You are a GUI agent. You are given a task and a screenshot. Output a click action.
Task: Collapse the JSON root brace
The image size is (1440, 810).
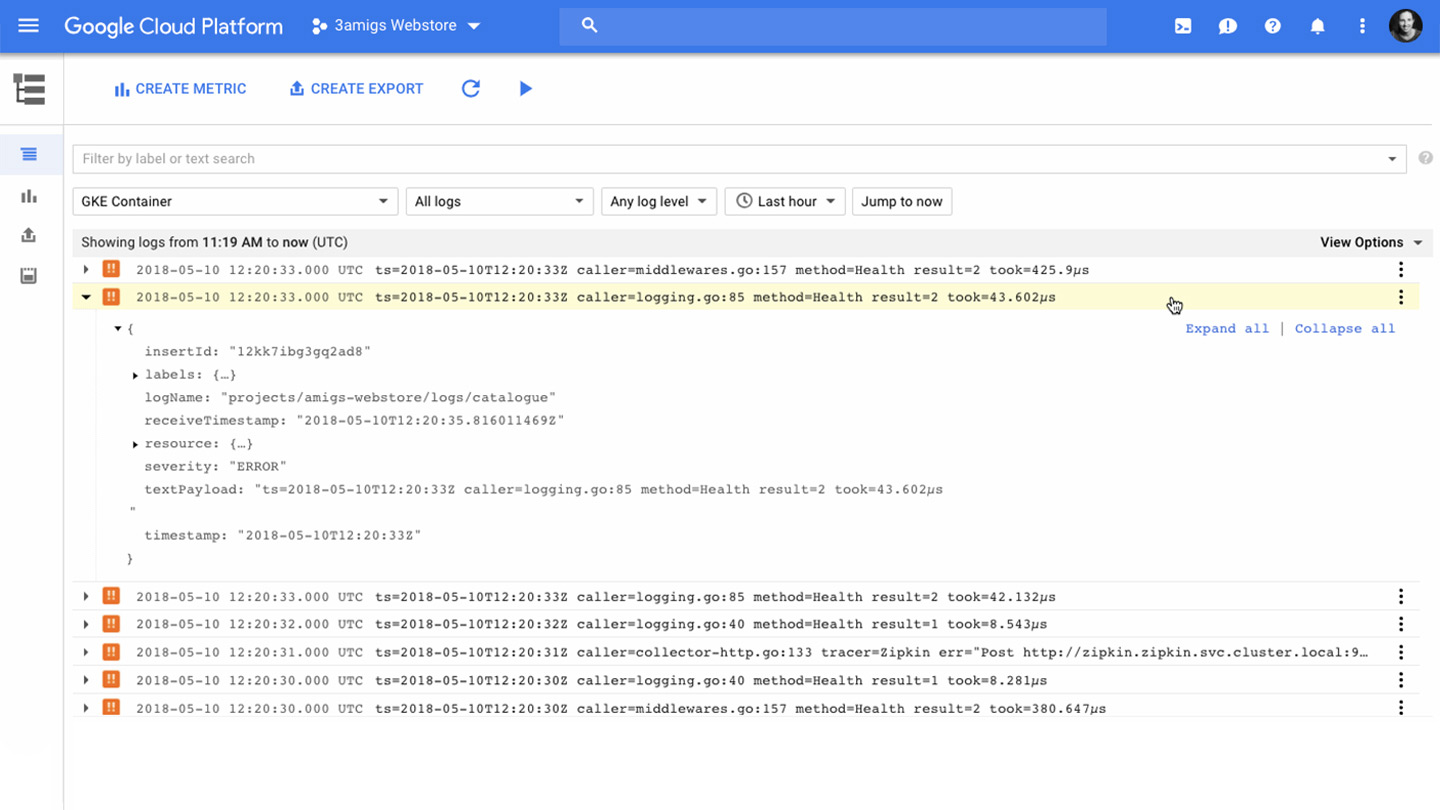point(118,329)
